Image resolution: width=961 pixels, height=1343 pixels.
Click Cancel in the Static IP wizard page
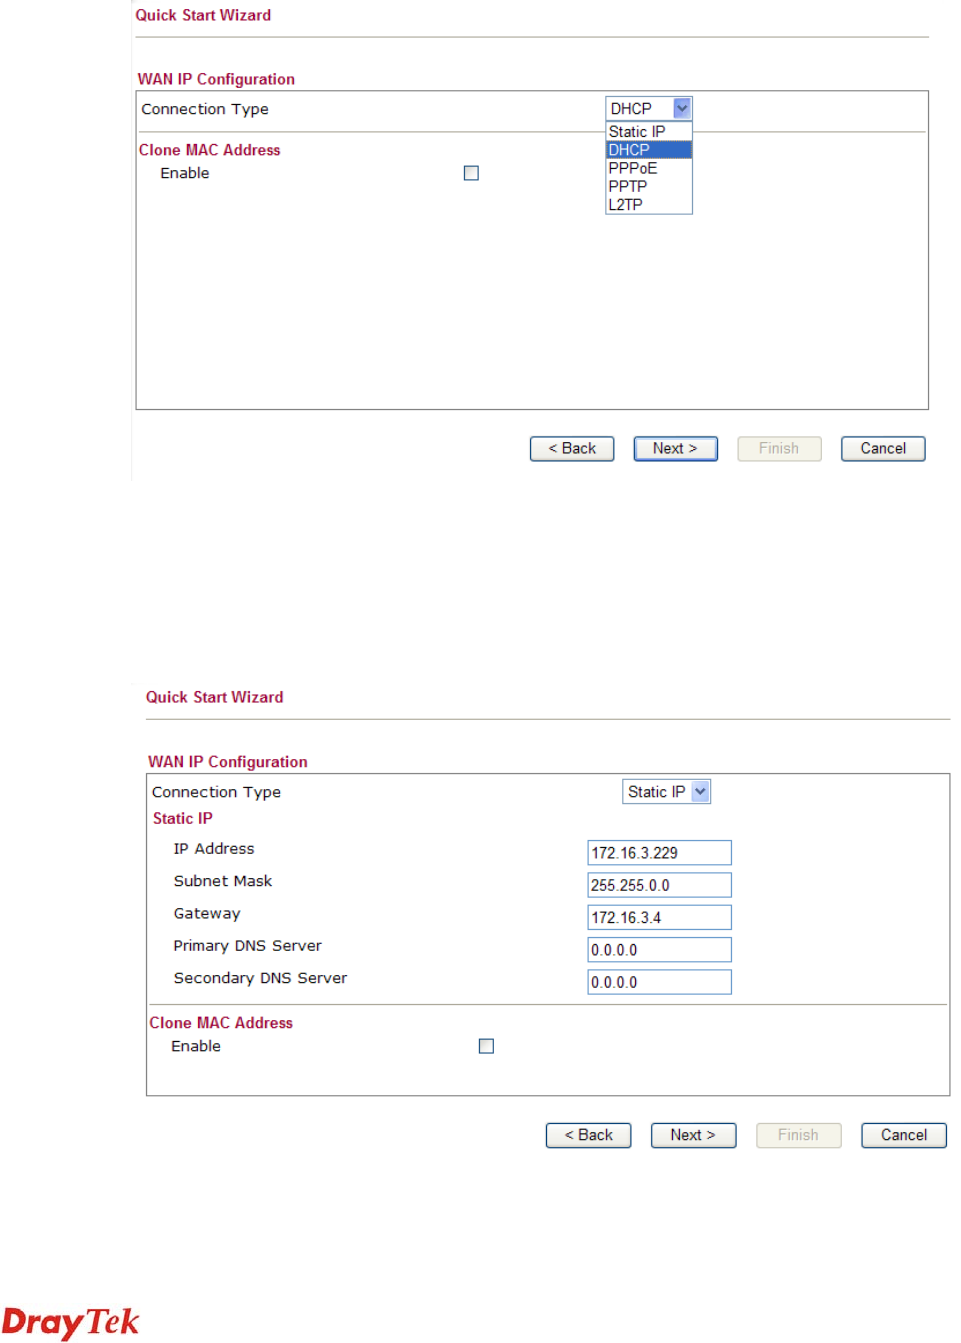[904, 1135]
